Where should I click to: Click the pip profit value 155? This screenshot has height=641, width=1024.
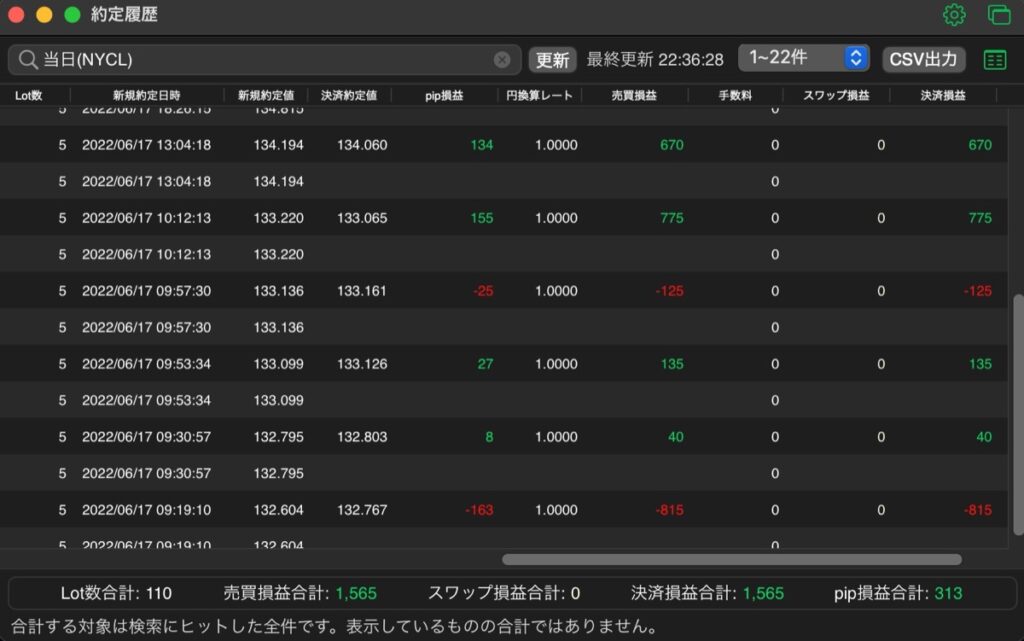coord(482,218)
